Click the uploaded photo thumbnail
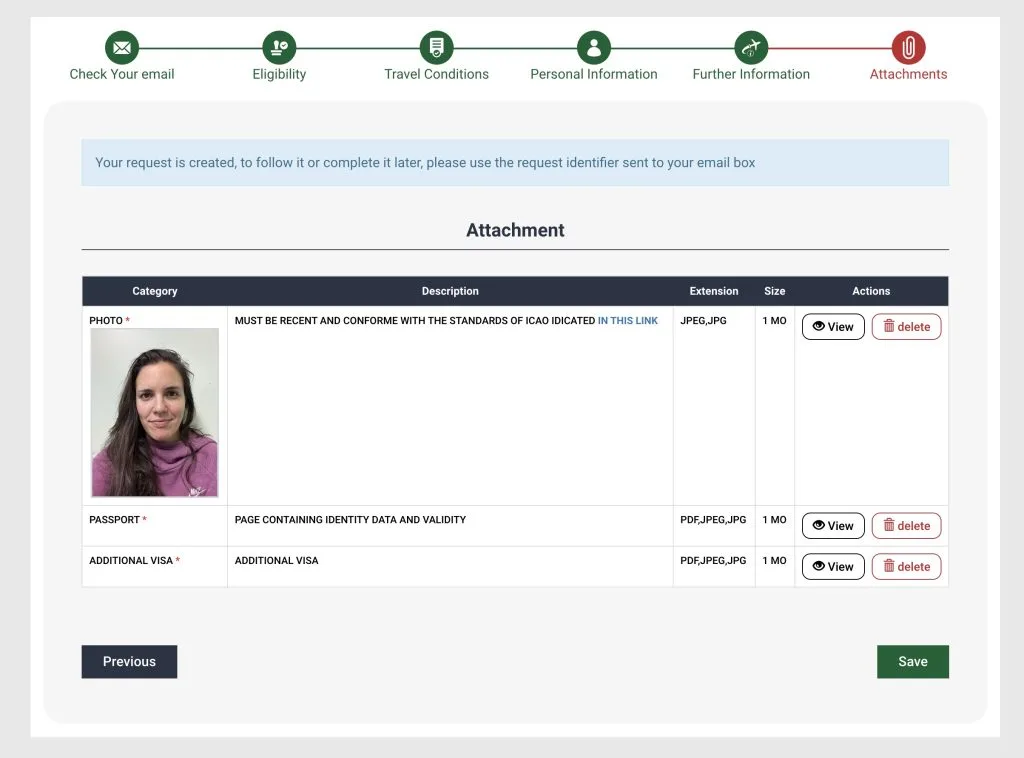Image resolution: width=1024 pixels, height=758 pixels. (x=155, y=413)
